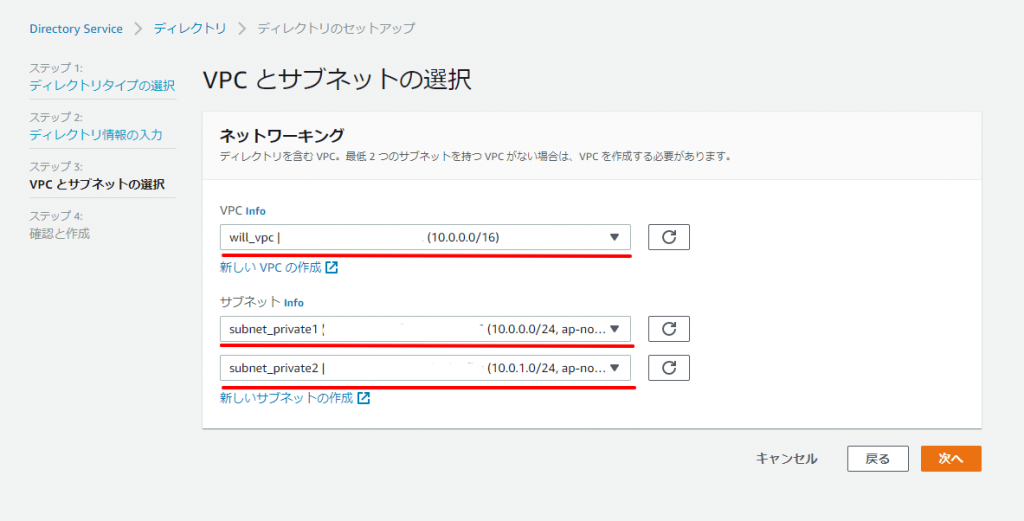This screenshot has width=1024, height=521.
Task: Refresh the subnet_private2 subnet list
Action: (x=669, y=368)
